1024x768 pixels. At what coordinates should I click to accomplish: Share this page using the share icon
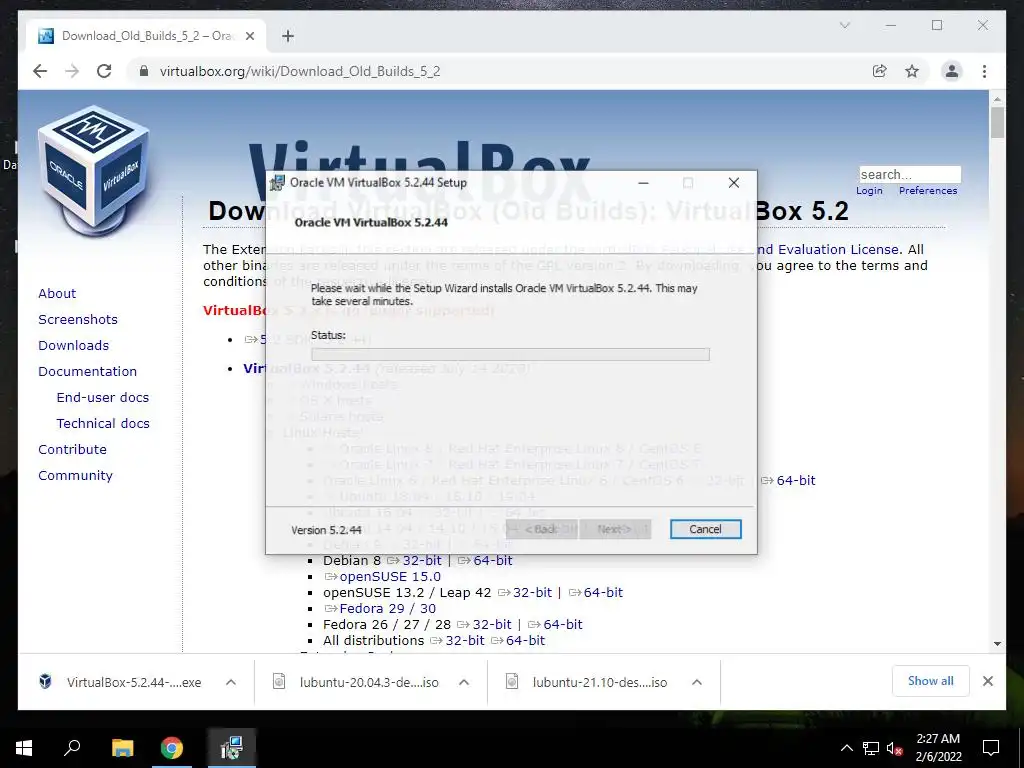[x=880, y=71]
